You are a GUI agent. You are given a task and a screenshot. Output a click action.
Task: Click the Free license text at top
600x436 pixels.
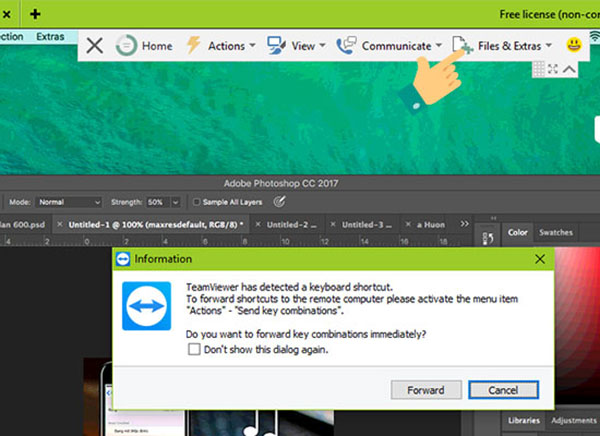(549, 15)
